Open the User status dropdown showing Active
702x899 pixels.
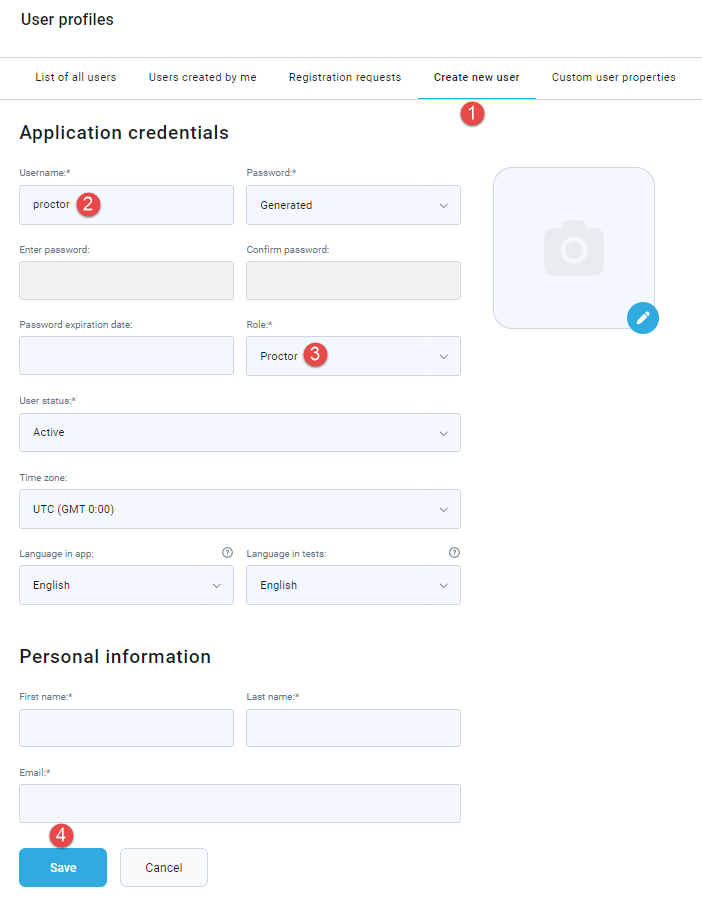pos(240,432)
